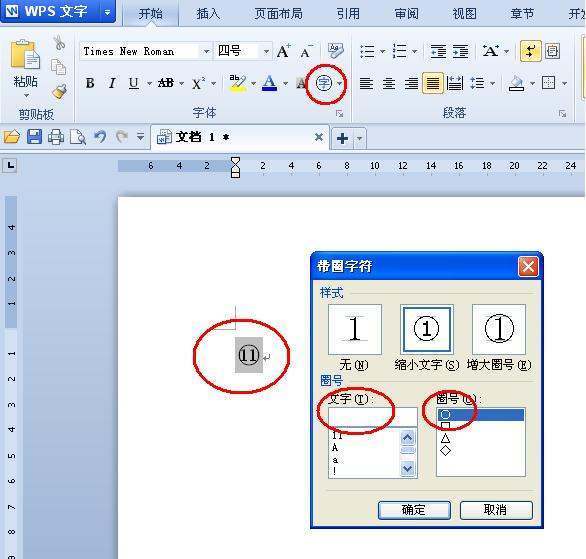This screenshot has width=586, height=559.
Task: Switch to 视图 tab
Action: click(x=465, y=14)
